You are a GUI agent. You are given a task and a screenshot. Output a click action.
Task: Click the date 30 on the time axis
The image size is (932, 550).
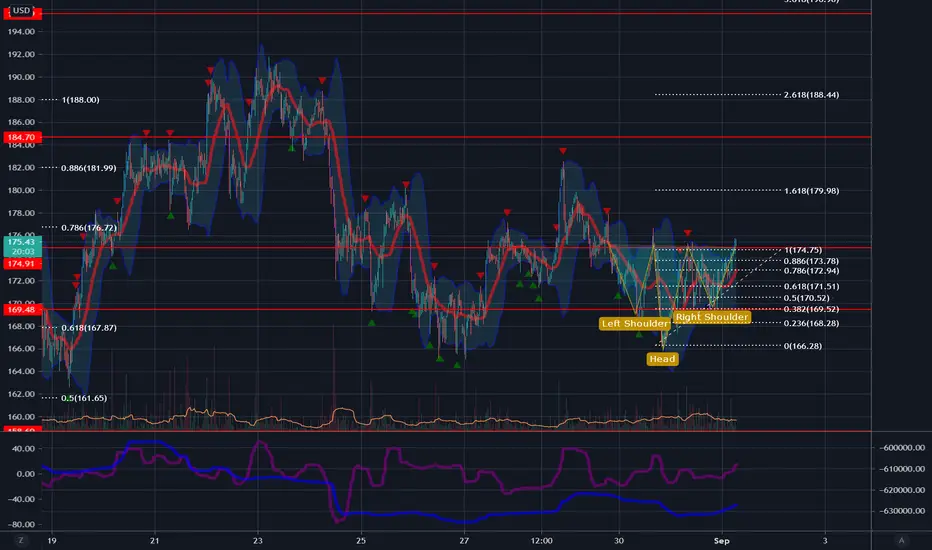click(x=619, y=540)
